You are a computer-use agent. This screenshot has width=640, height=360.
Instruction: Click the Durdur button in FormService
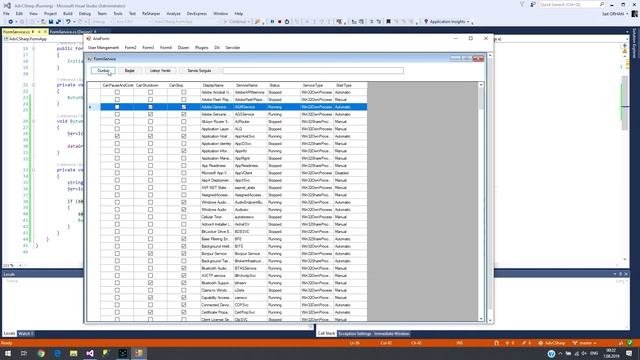103,71
